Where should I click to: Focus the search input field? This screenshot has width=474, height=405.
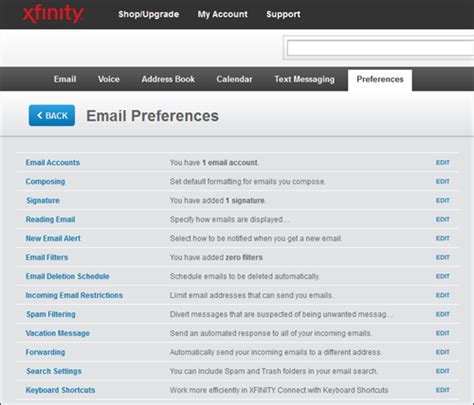coord(380,48)
